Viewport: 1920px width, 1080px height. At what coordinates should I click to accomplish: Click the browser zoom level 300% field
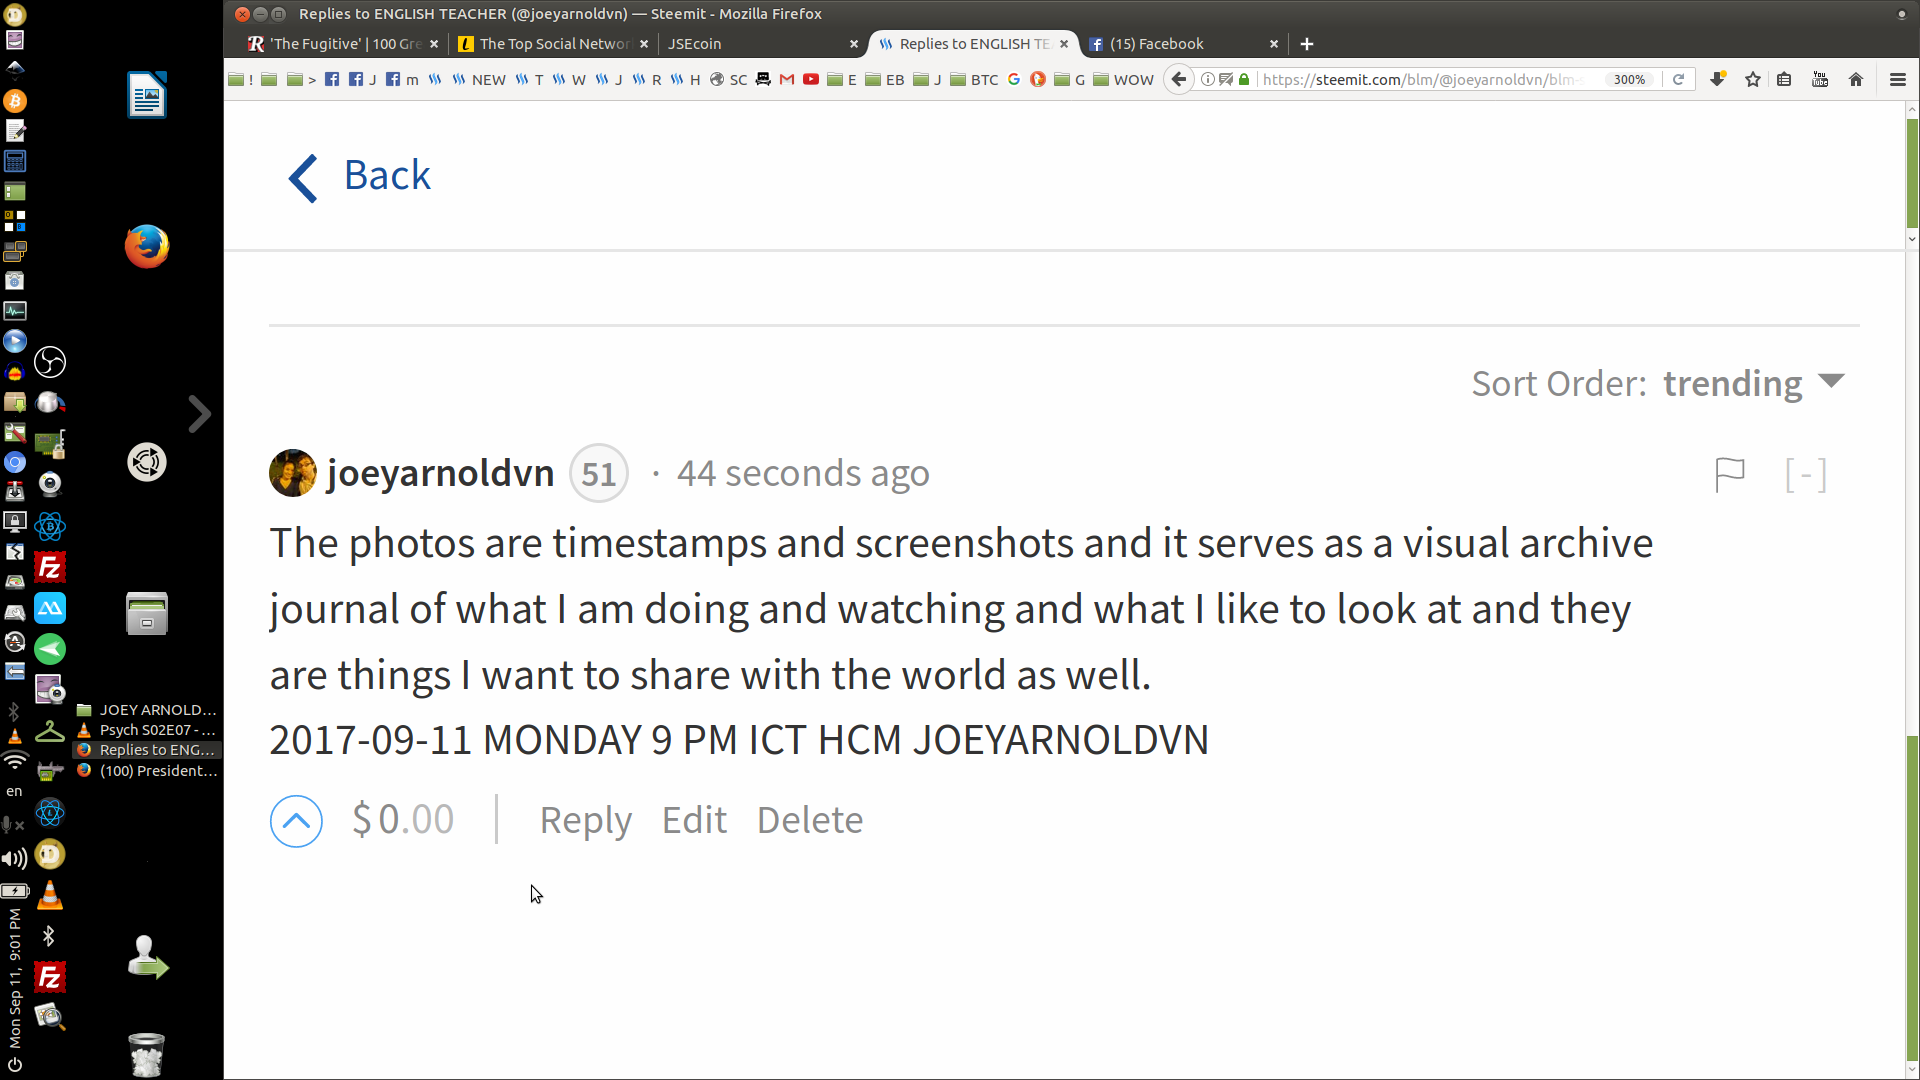1629,79
